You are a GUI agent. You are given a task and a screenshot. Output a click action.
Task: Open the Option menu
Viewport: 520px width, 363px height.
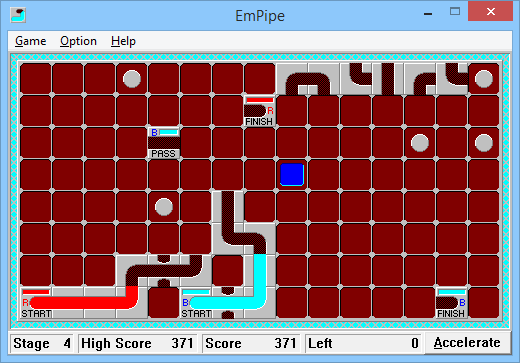(x=78, y=41)
